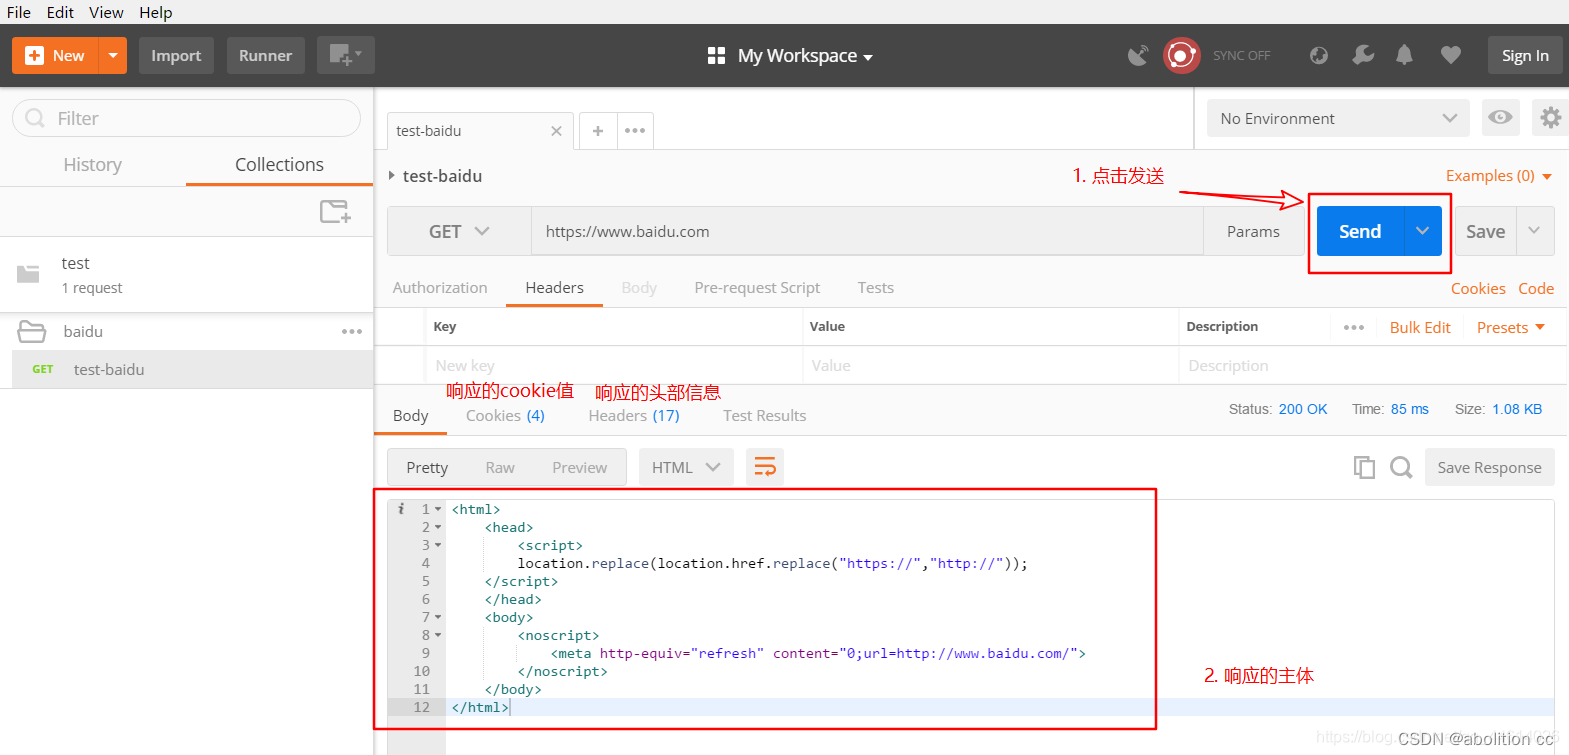Click the Import button
Screen dimensions: 1569x755
(176, 56)
